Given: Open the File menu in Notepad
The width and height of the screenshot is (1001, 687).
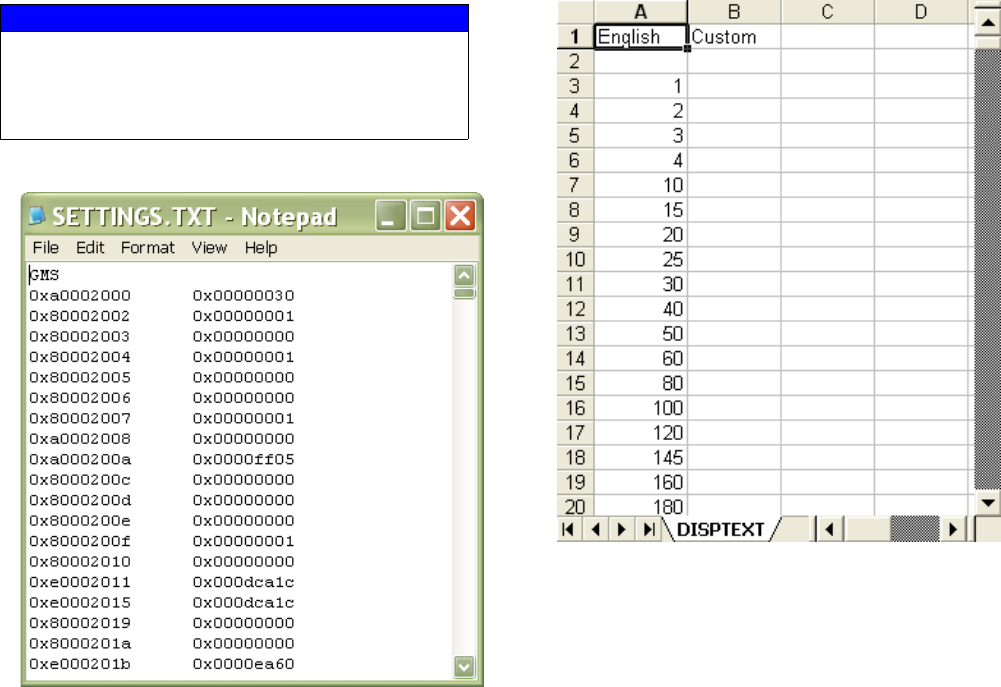Looking at the screenshot, I should [45, 248].
